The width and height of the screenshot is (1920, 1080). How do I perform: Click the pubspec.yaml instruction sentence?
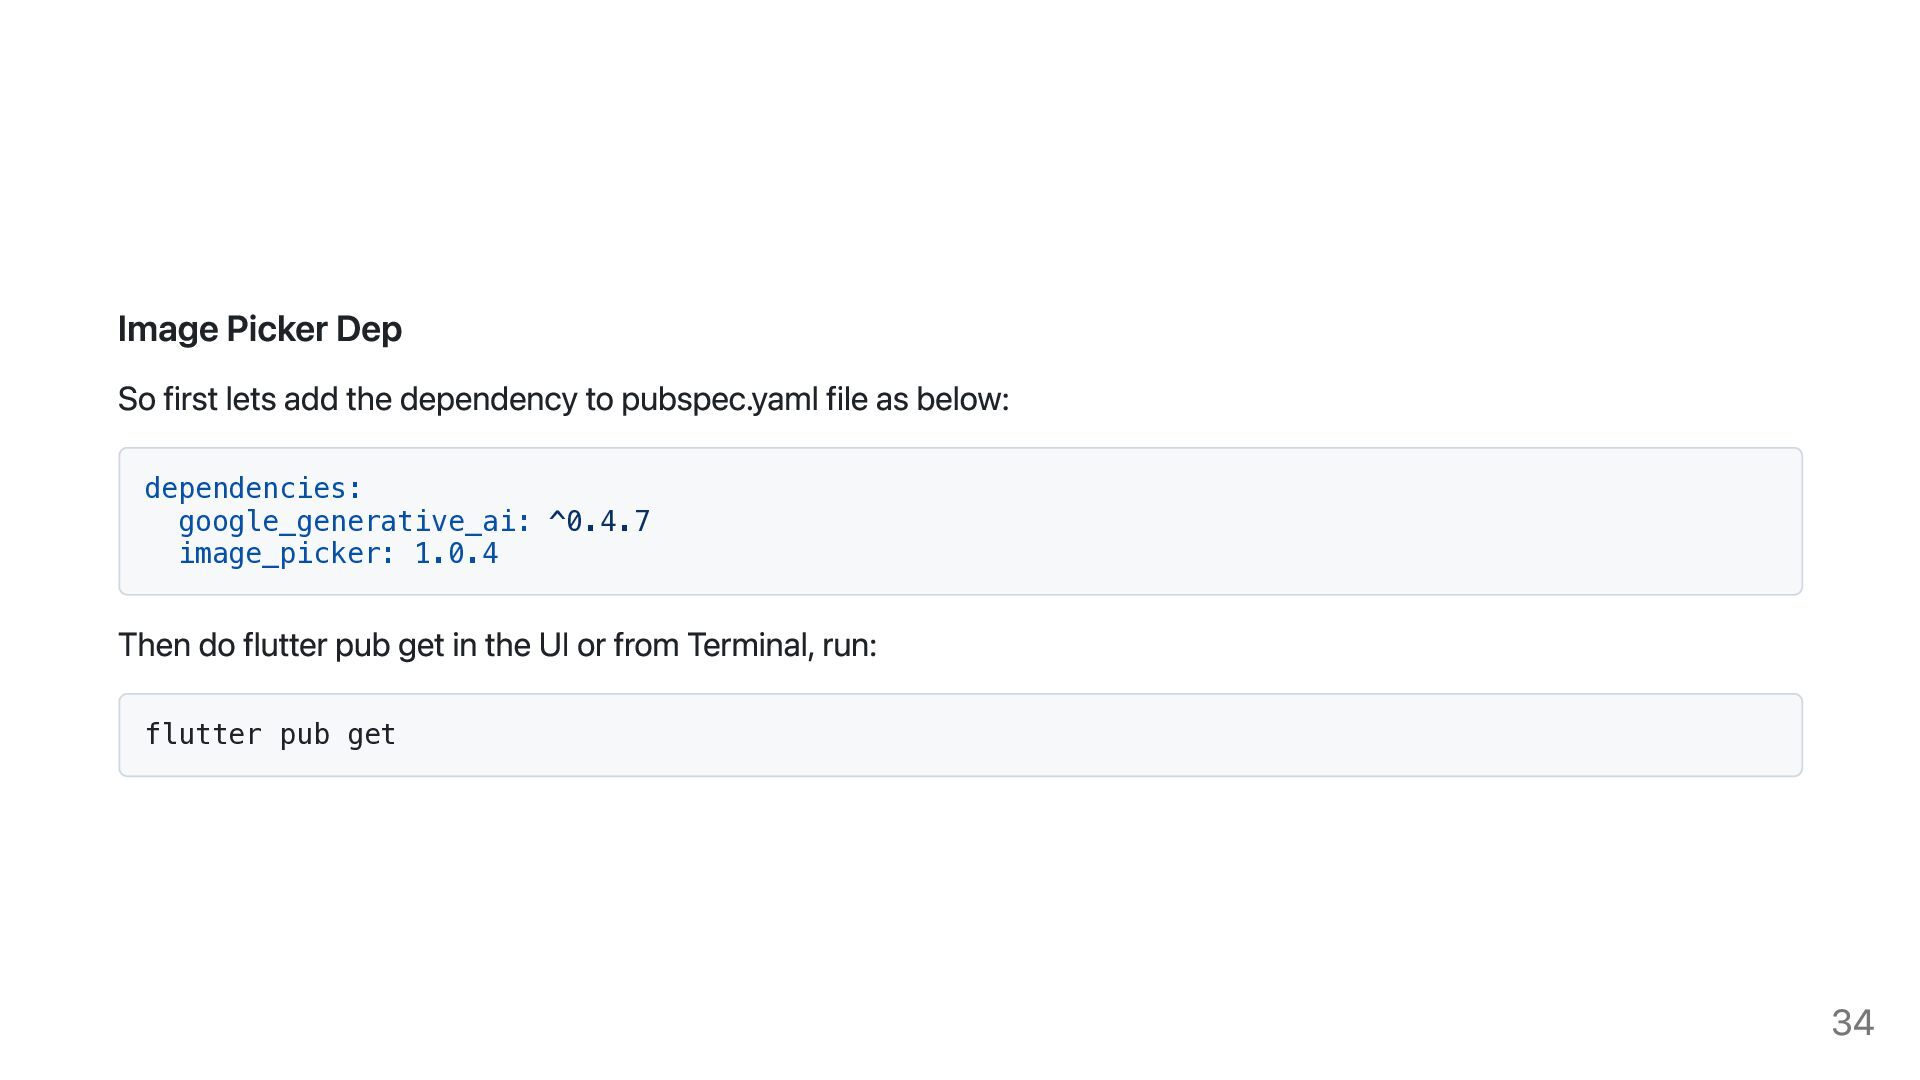click(564, 400)
